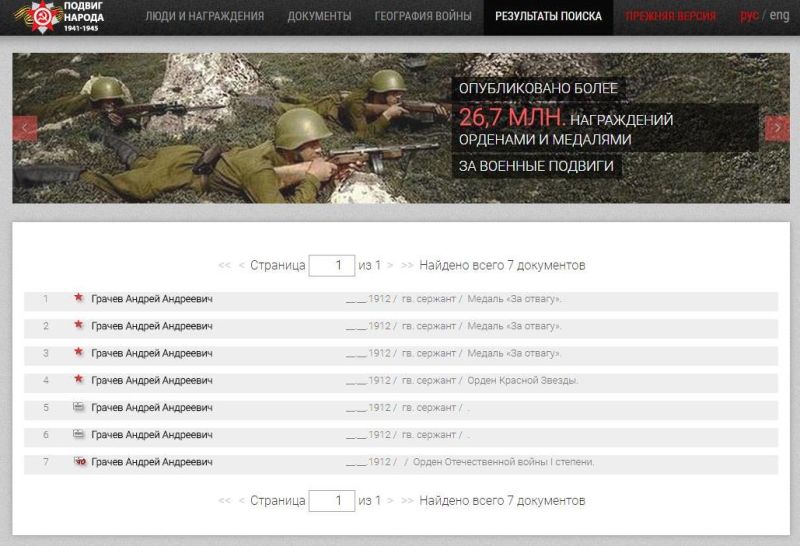Click the Подвиг Народа site logo
This screenshot has width=800, height=546.
click(x=59, y=17)
